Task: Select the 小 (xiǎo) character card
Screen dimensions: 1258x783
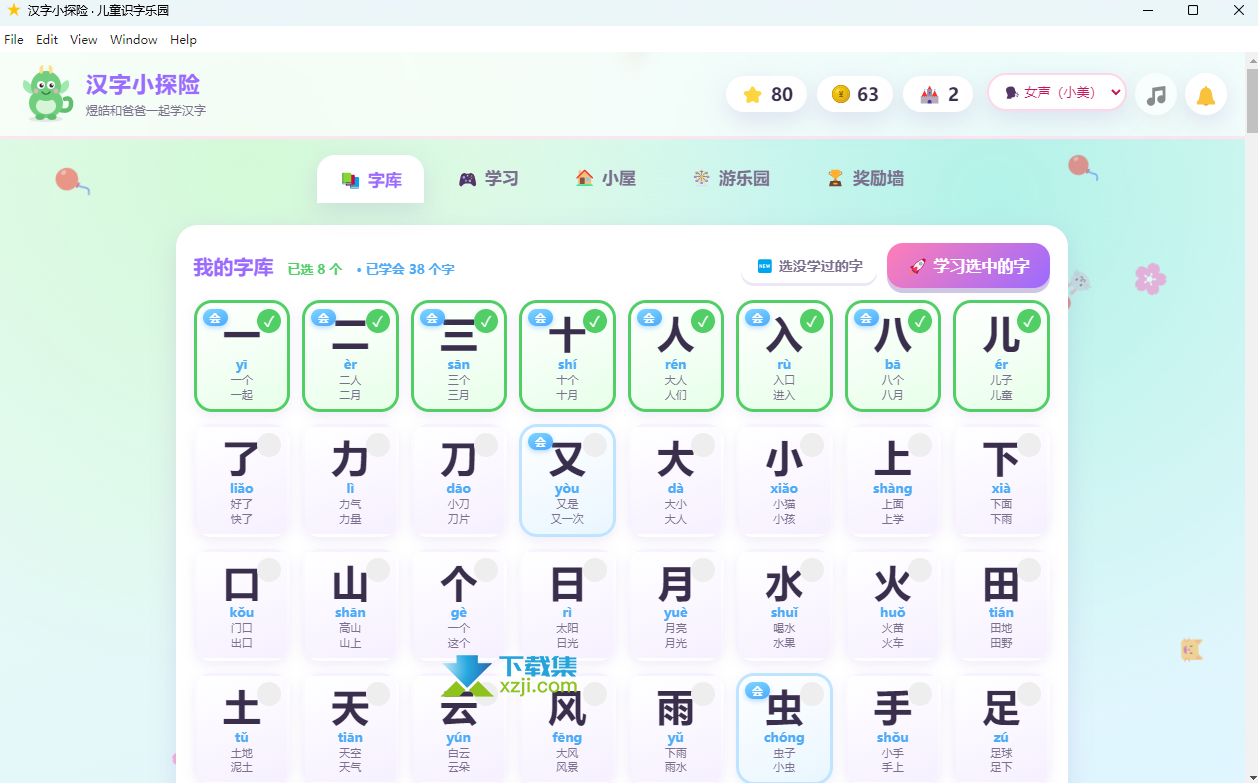Action: 784,480
